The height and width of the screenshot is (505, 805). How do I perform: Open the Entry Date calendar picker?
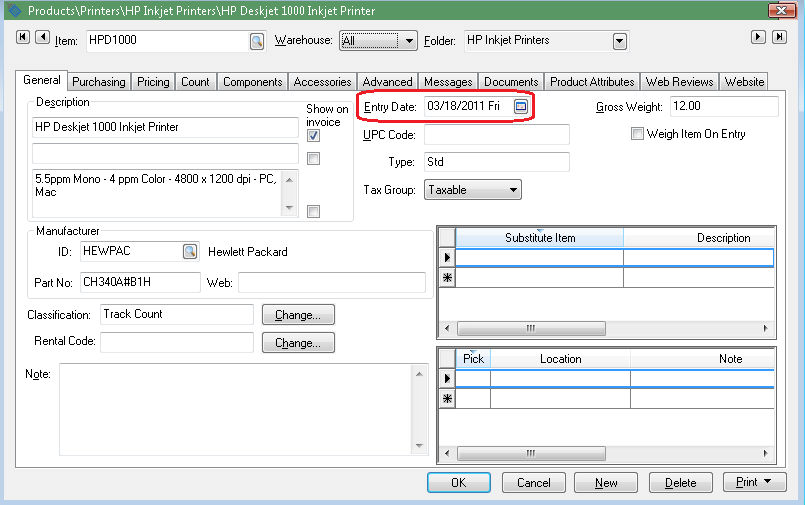[x=520, y=106]
